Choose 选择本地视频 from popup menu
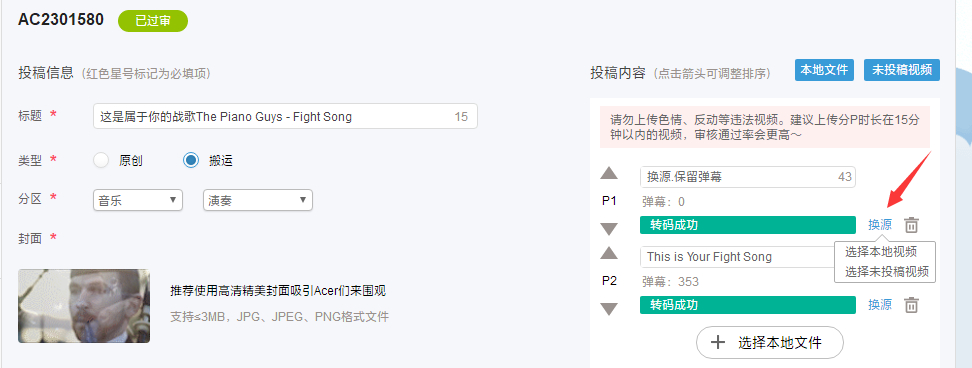Image resolution: width=972 pixels, height=368 pixels. 881,252
